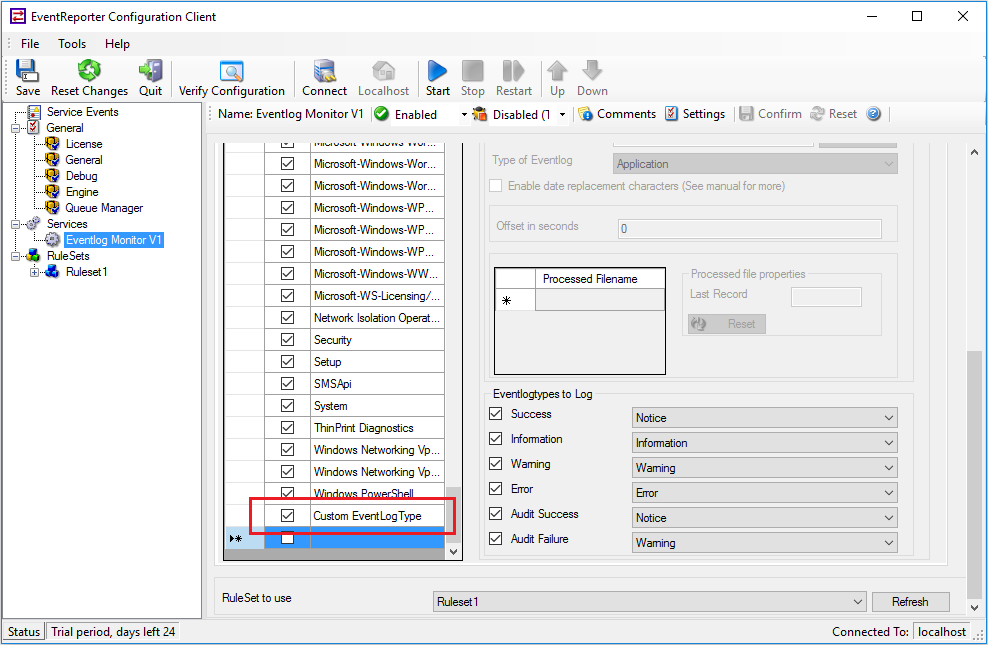Select the Engine node in the tree
Viewport: 988px width, 645px height.
point(82,191)
